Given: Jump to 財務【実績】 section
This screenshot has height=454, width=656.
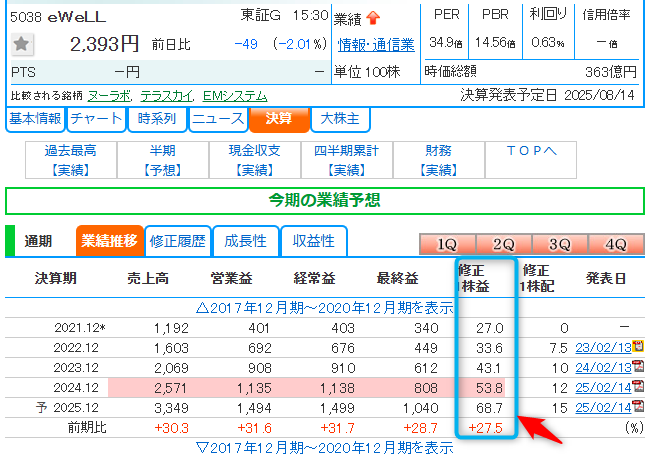Looking at the screenshot, I should coord(439,160).
